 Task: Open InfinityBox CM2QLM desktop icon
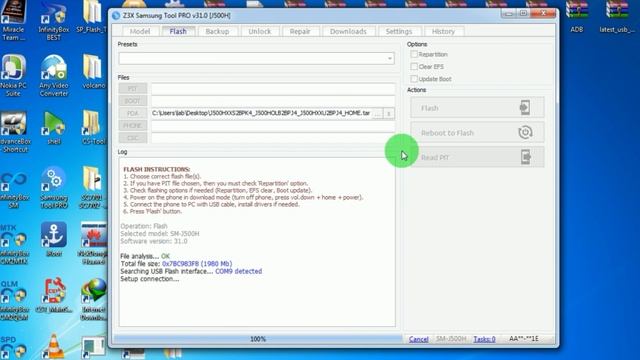[x=13, y=299]
